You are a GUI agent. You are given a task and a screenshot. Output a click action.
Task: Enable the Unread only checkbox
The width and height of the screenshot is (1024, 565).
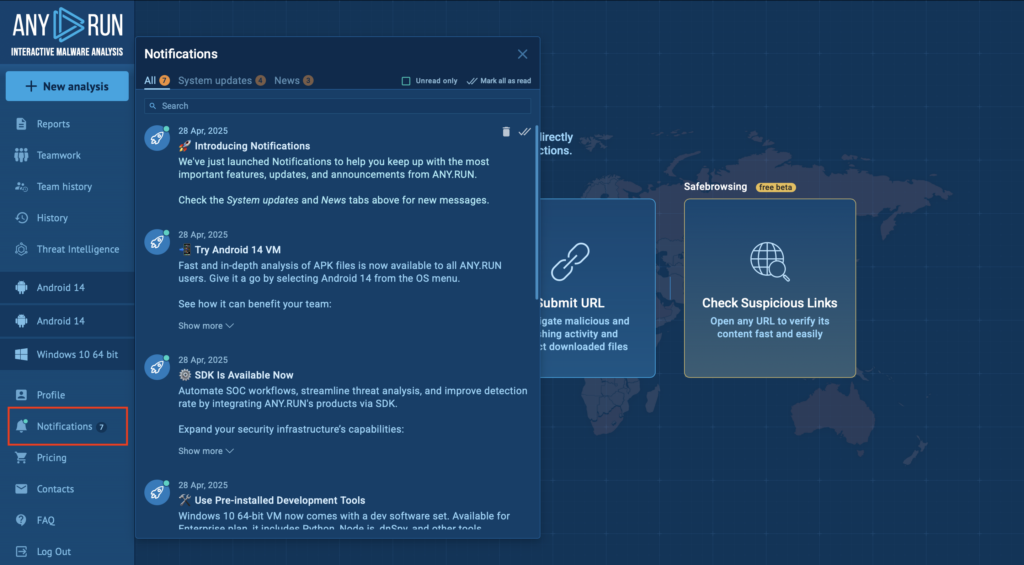pos(406,81)
